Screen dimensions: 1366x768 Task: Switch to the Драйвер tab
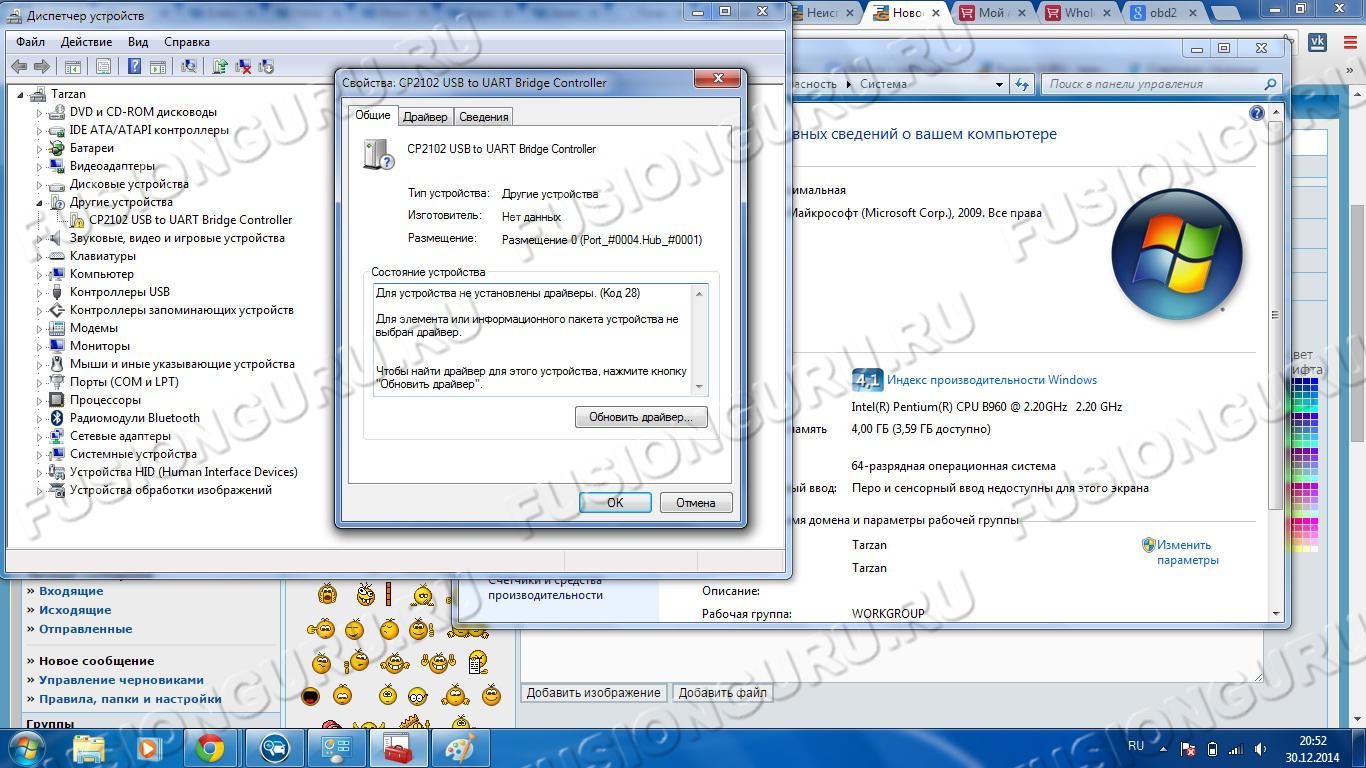click(425, 117)
